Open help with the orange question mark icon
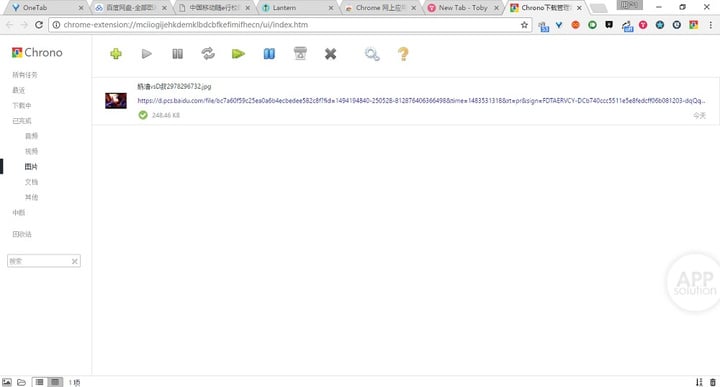 (x=403, y=54)
